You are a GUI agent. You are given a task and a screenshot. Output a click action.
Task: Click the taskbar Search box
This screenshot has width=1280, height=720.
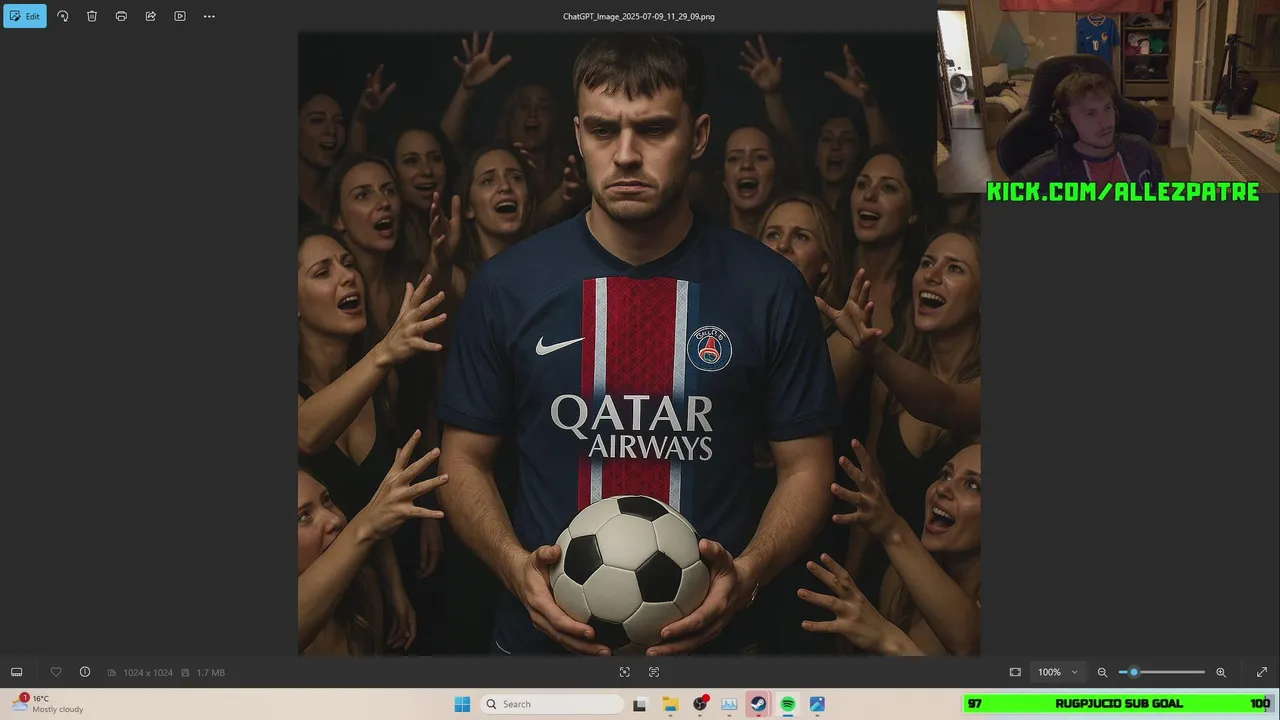(x=552, y=704)
